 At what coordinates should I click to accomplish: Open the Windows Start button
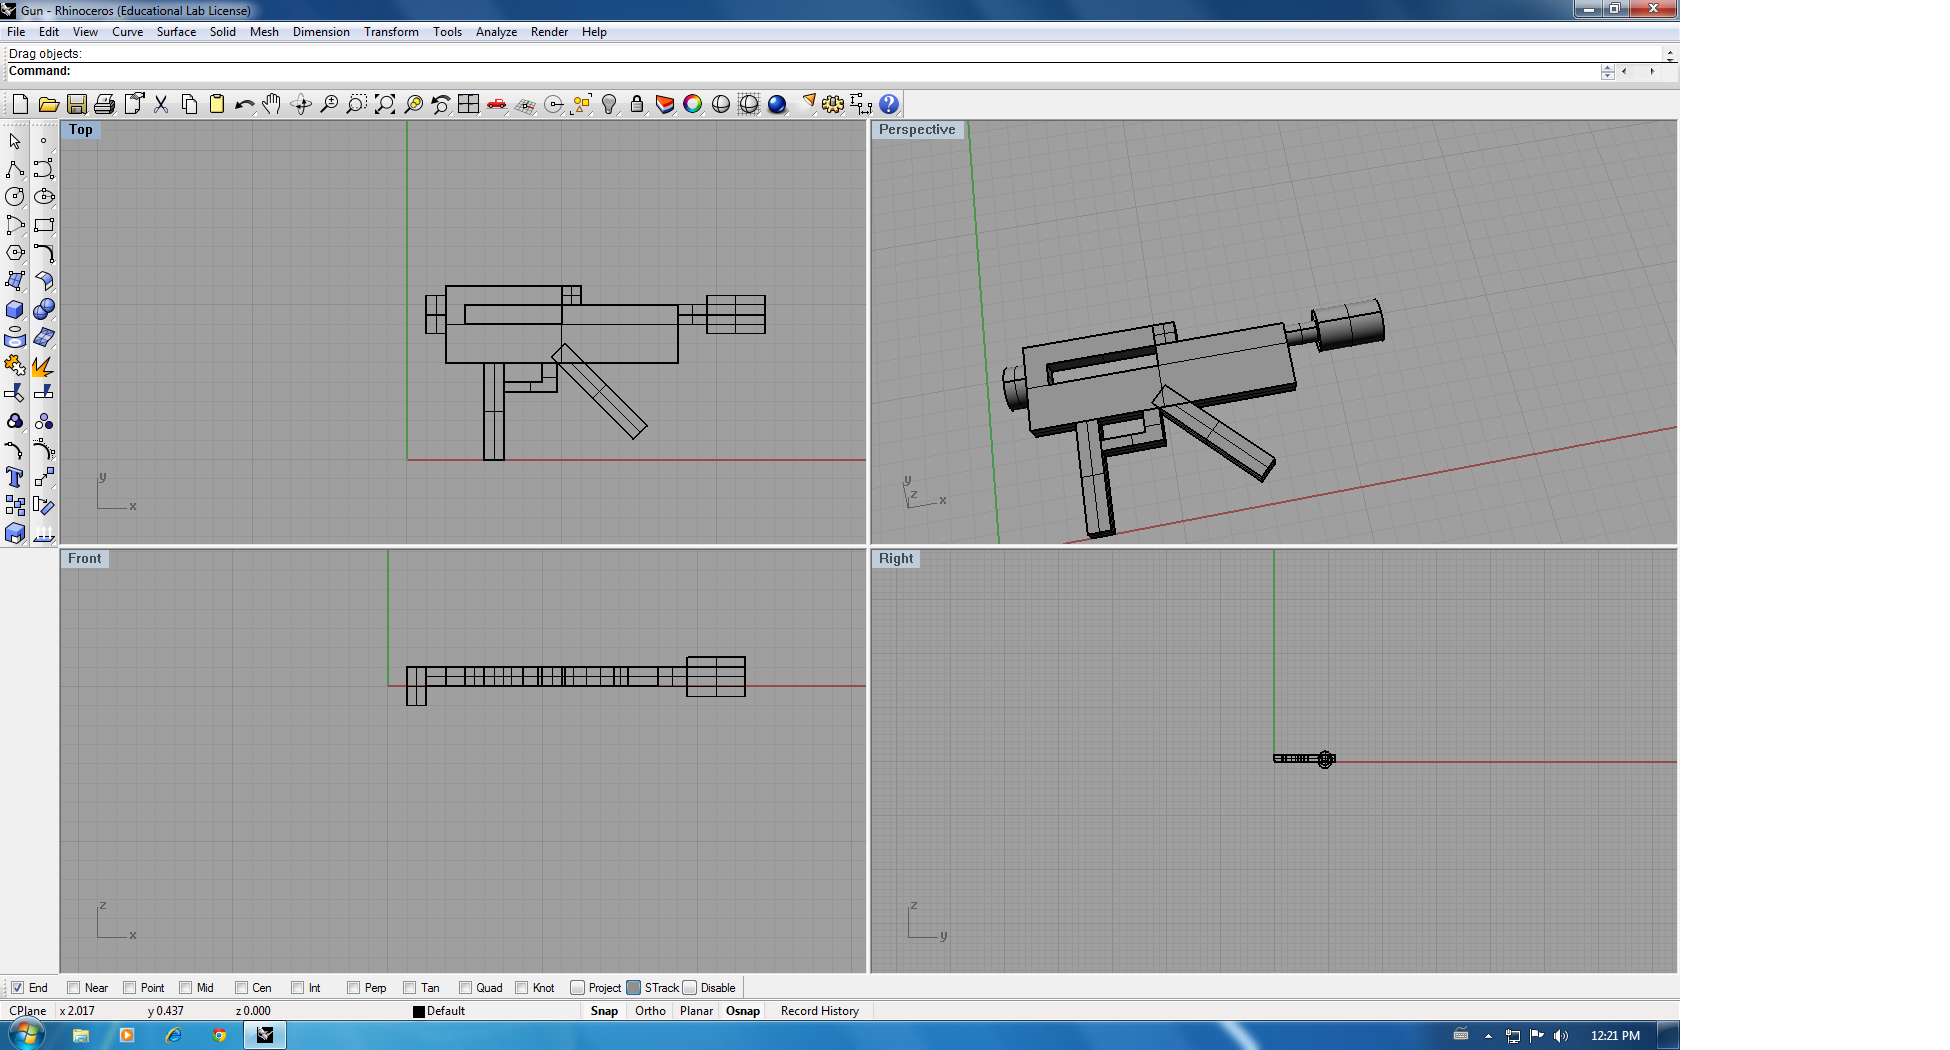(25, 1035)
